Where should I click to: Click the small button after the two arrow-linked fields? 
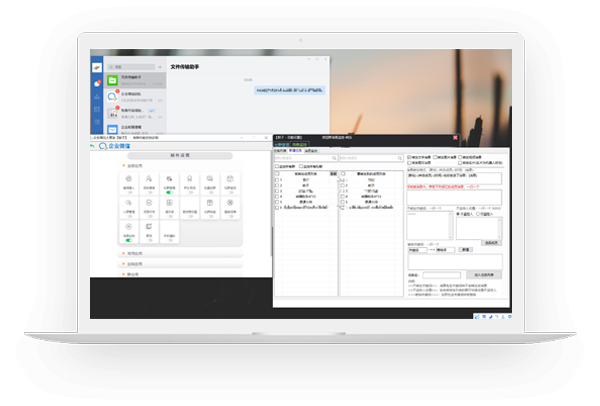click(466, 250)
